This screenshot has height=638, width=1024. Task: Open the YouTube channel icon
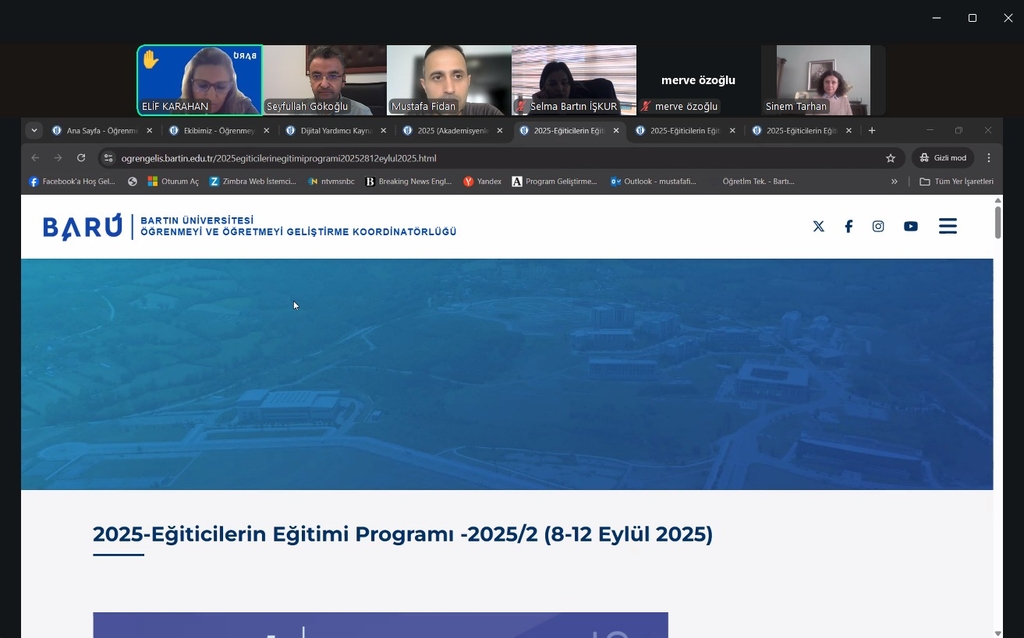(x=910, y=226)
